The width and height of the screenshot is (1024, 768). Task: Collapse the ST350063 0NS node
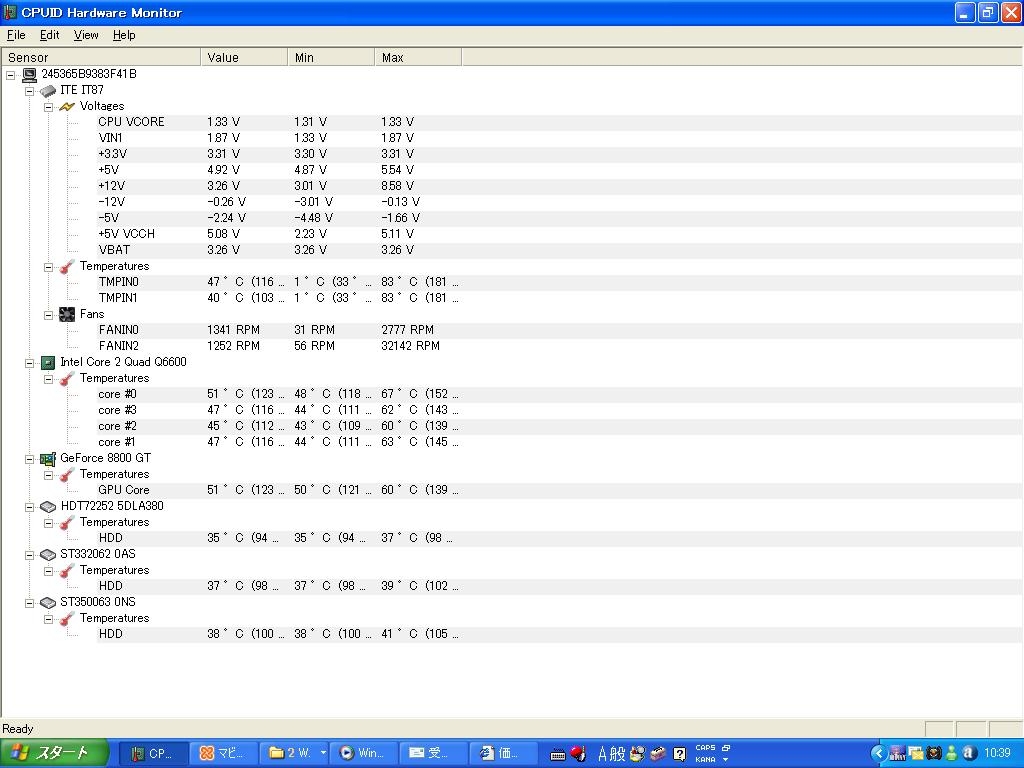[29, 603]
